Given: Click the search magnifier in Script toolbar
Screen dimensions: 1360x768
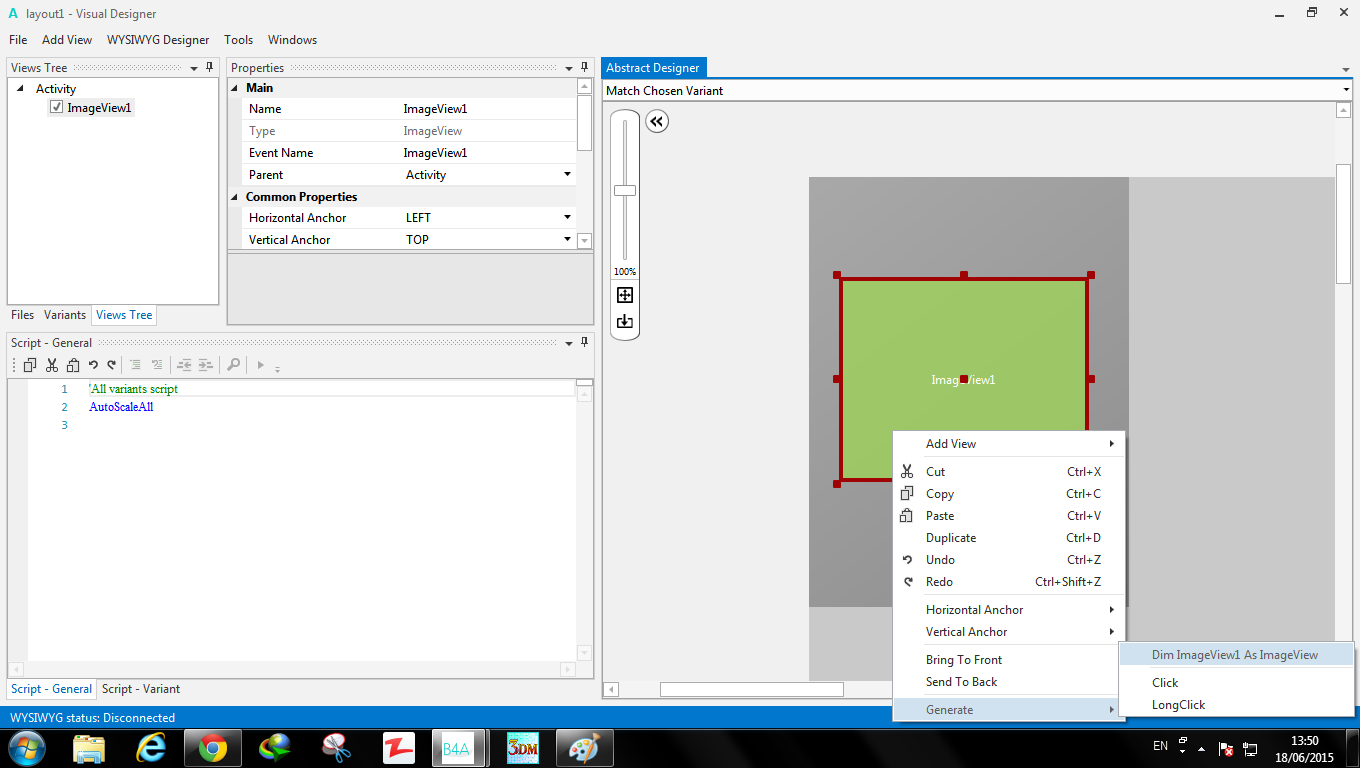Looking at the screenshot, I should click(233, 365).
